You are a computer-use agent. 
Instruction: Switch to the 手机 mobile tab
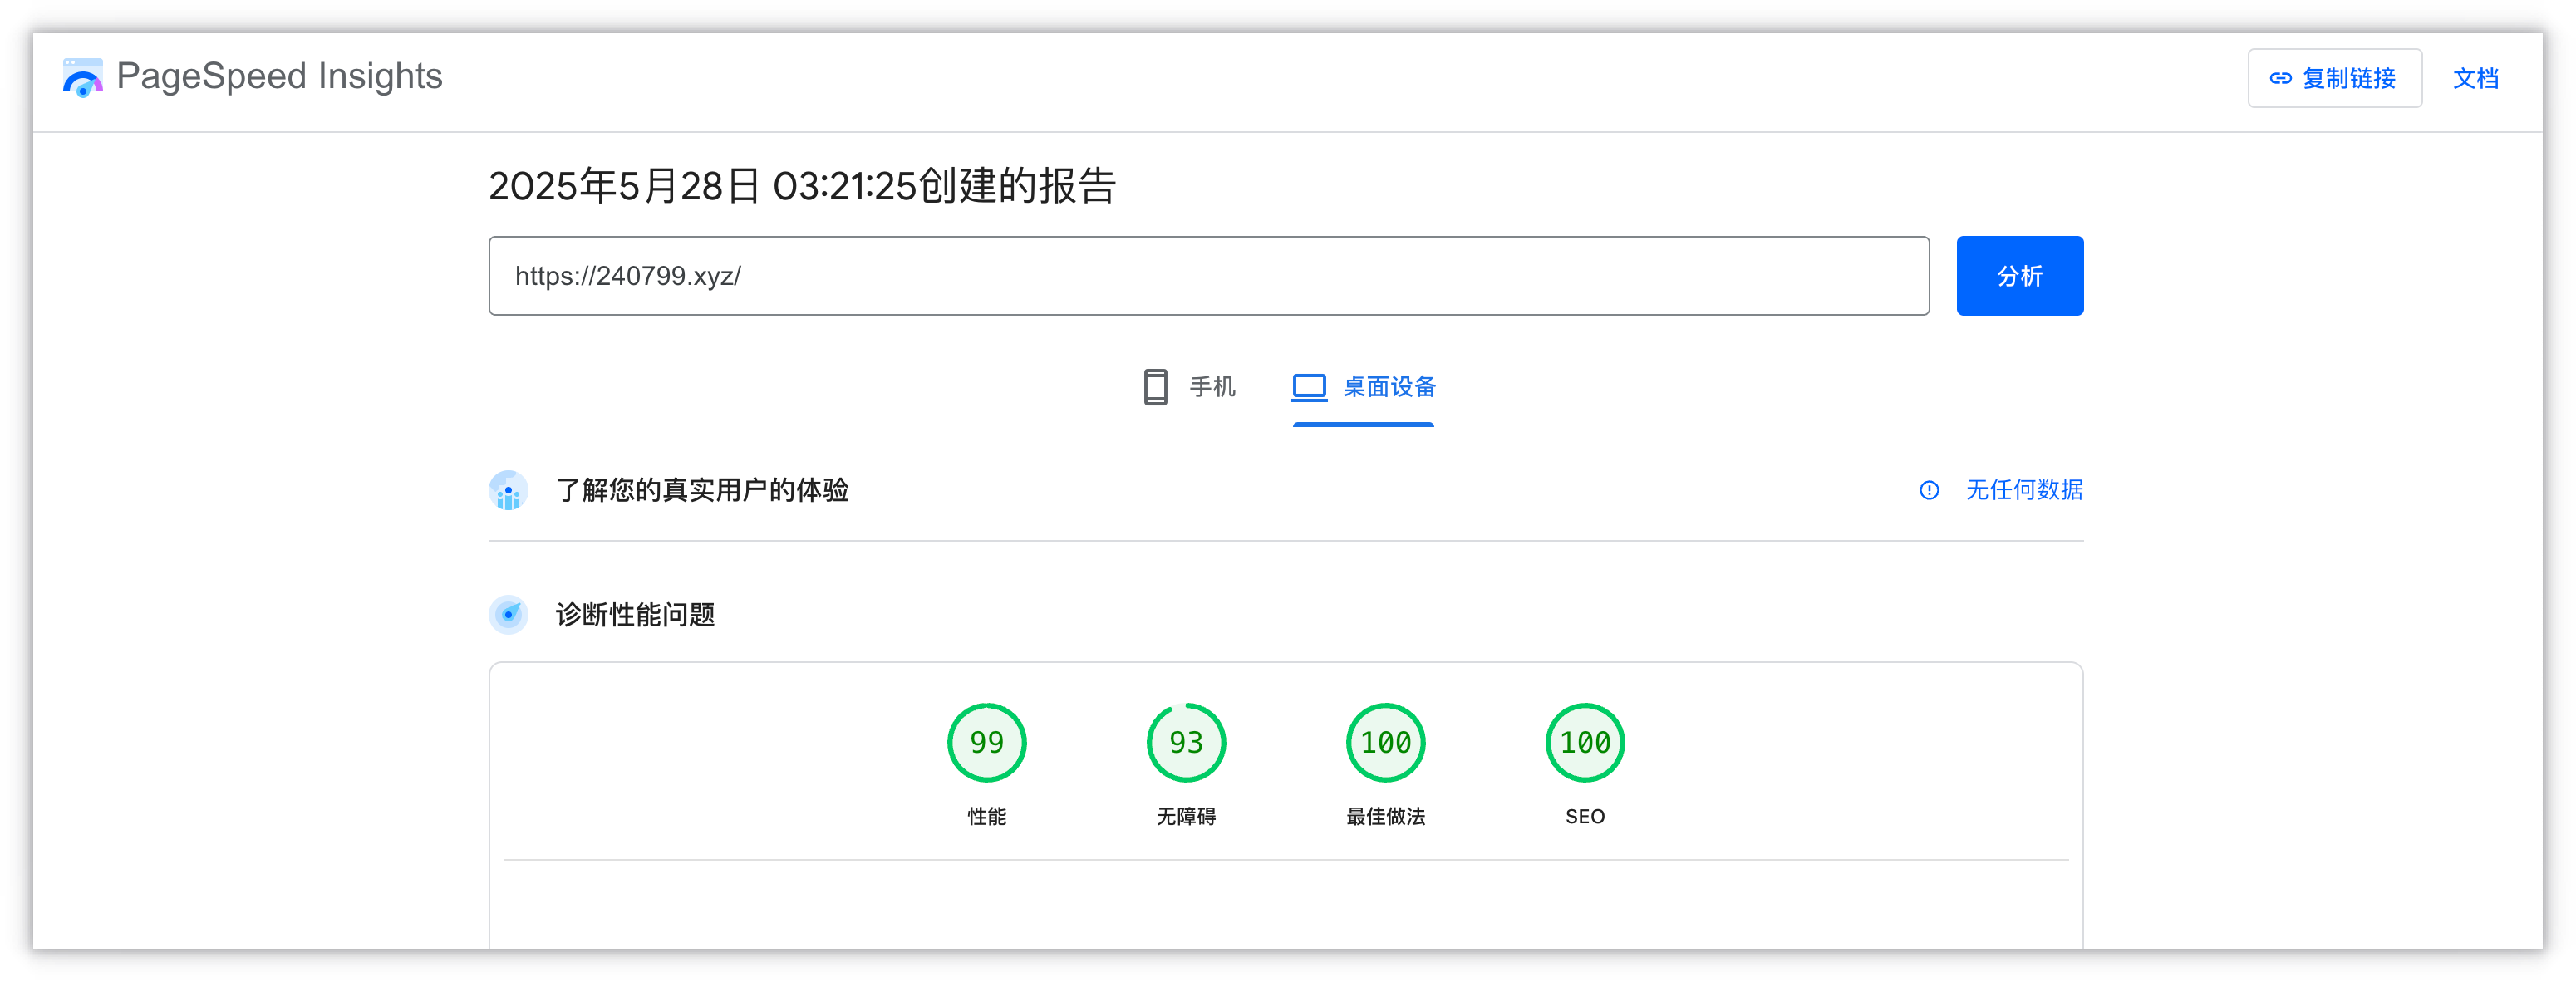point(1189,387)
